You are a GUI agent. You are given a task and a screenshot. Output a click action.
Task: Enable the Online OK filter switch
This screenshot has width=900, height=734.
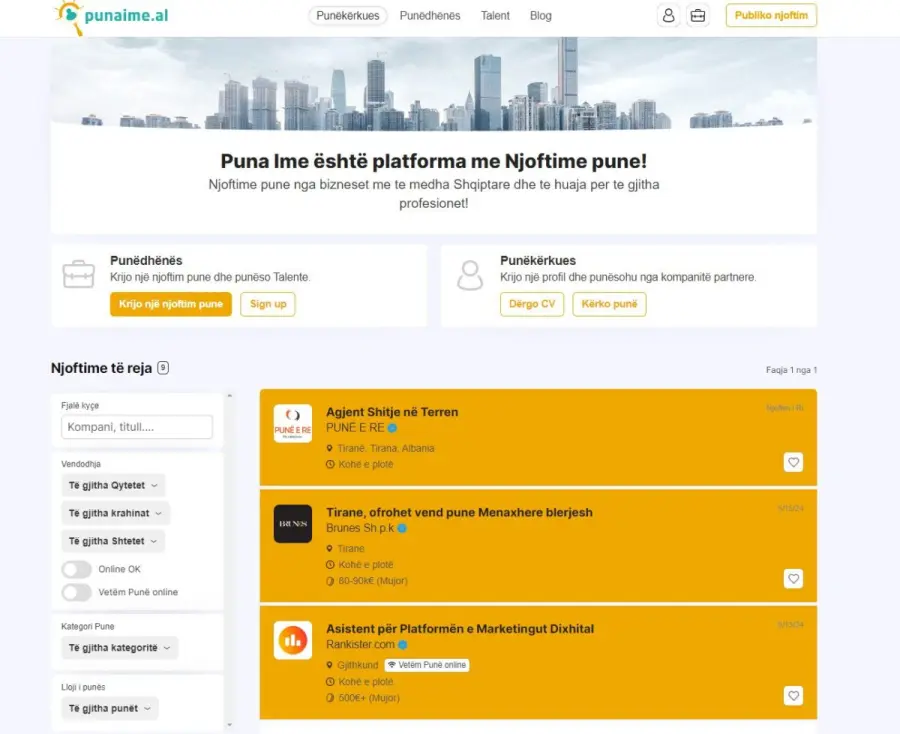[76, 568]
